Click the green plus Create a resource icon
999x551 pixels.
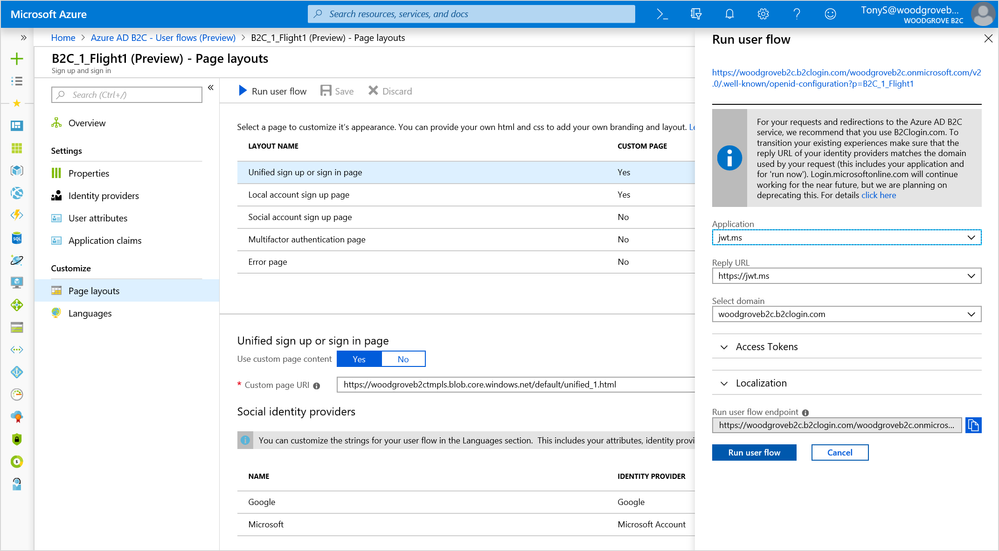17,59
